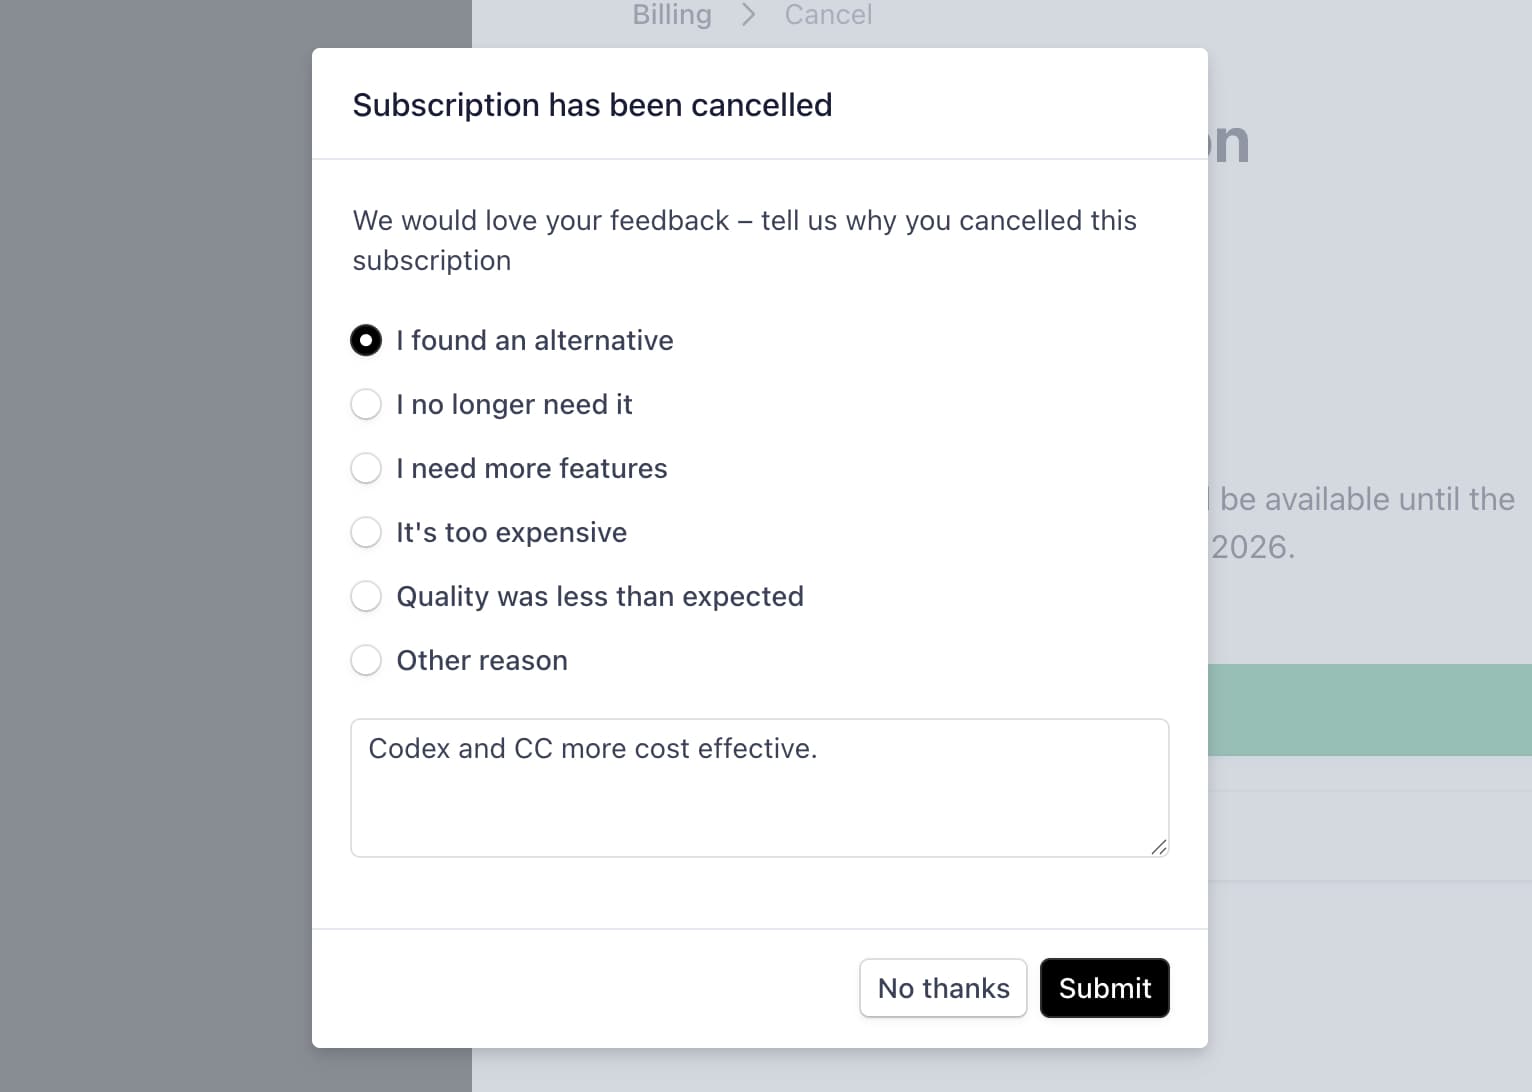This screenshot has height=1092, width=1532.
Task: Select "I need more features" radio
Action: 366,468
